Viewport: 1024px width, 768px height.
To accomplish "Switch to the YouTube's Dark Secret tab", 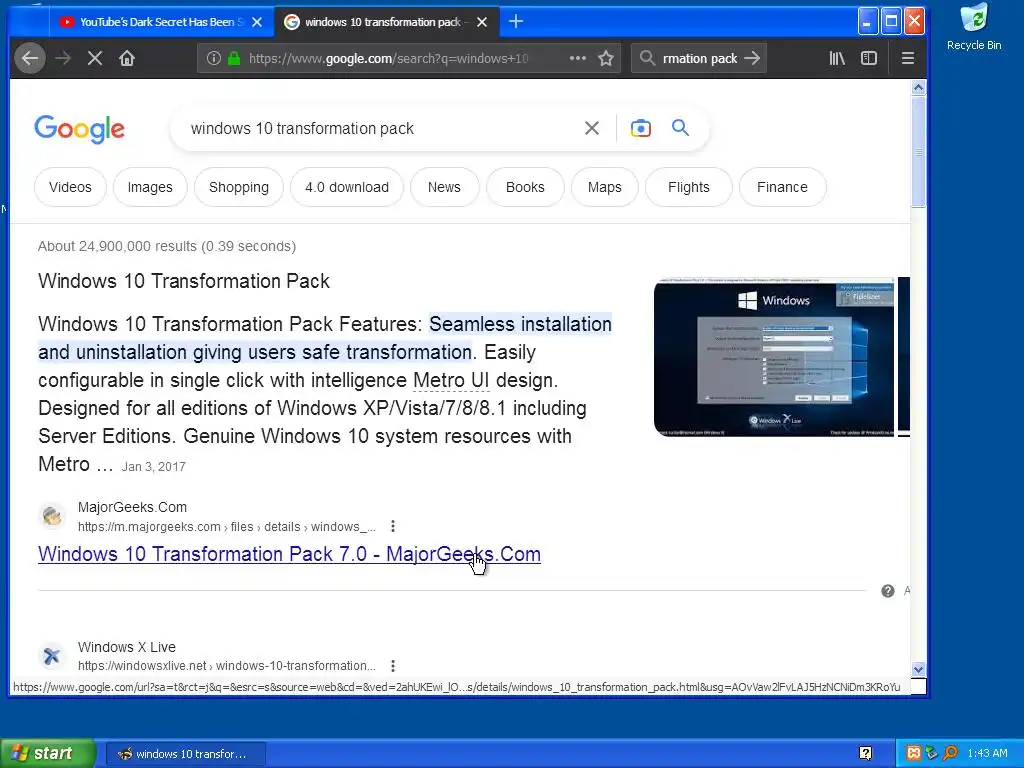I will (161, 22).
